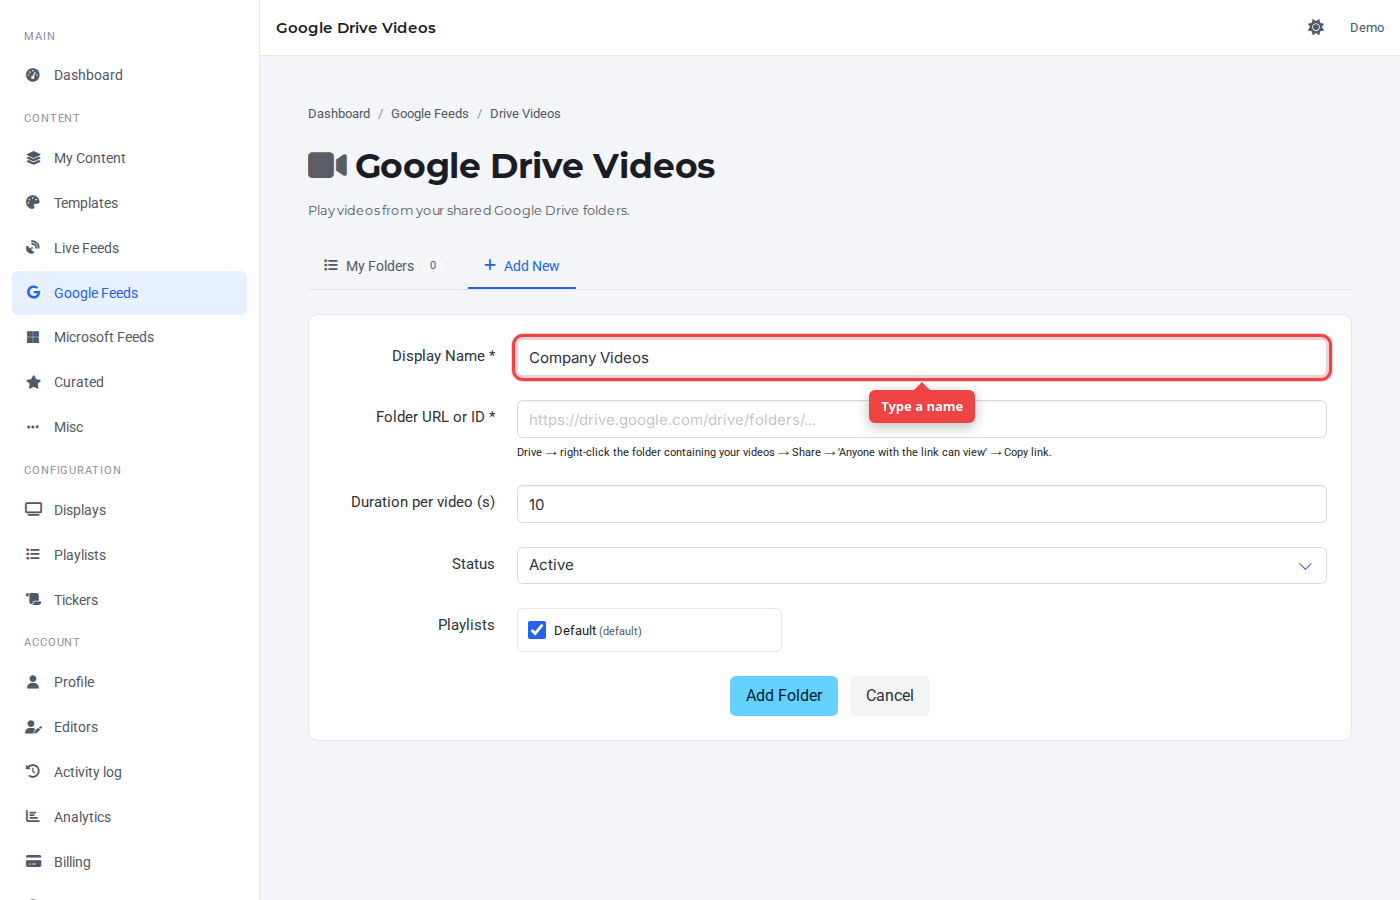The height and width of the screenshot is (900, 1400).
Task: Click the Templates palette icon
Action: [33, 203]
